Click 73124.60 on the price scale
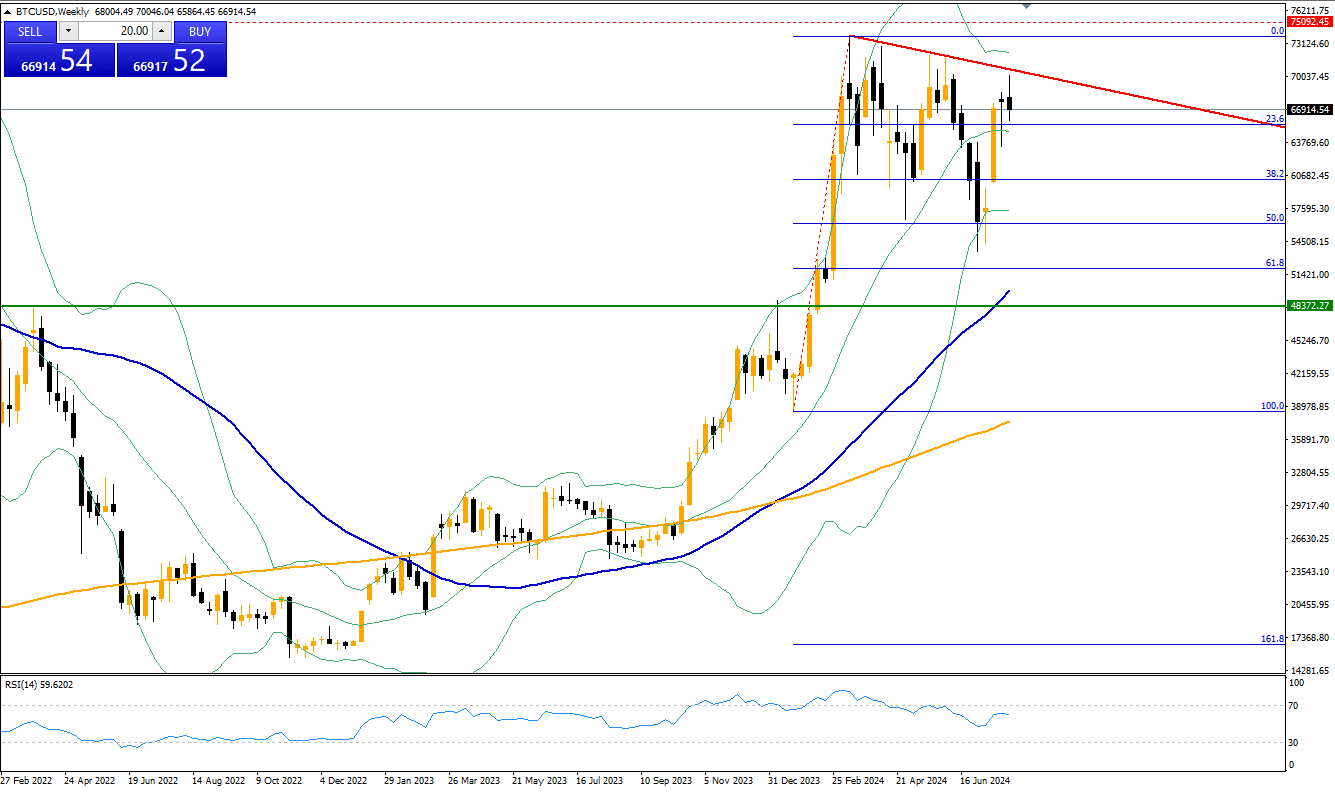Viewport: 1335px width, 792px height. 1309,43
